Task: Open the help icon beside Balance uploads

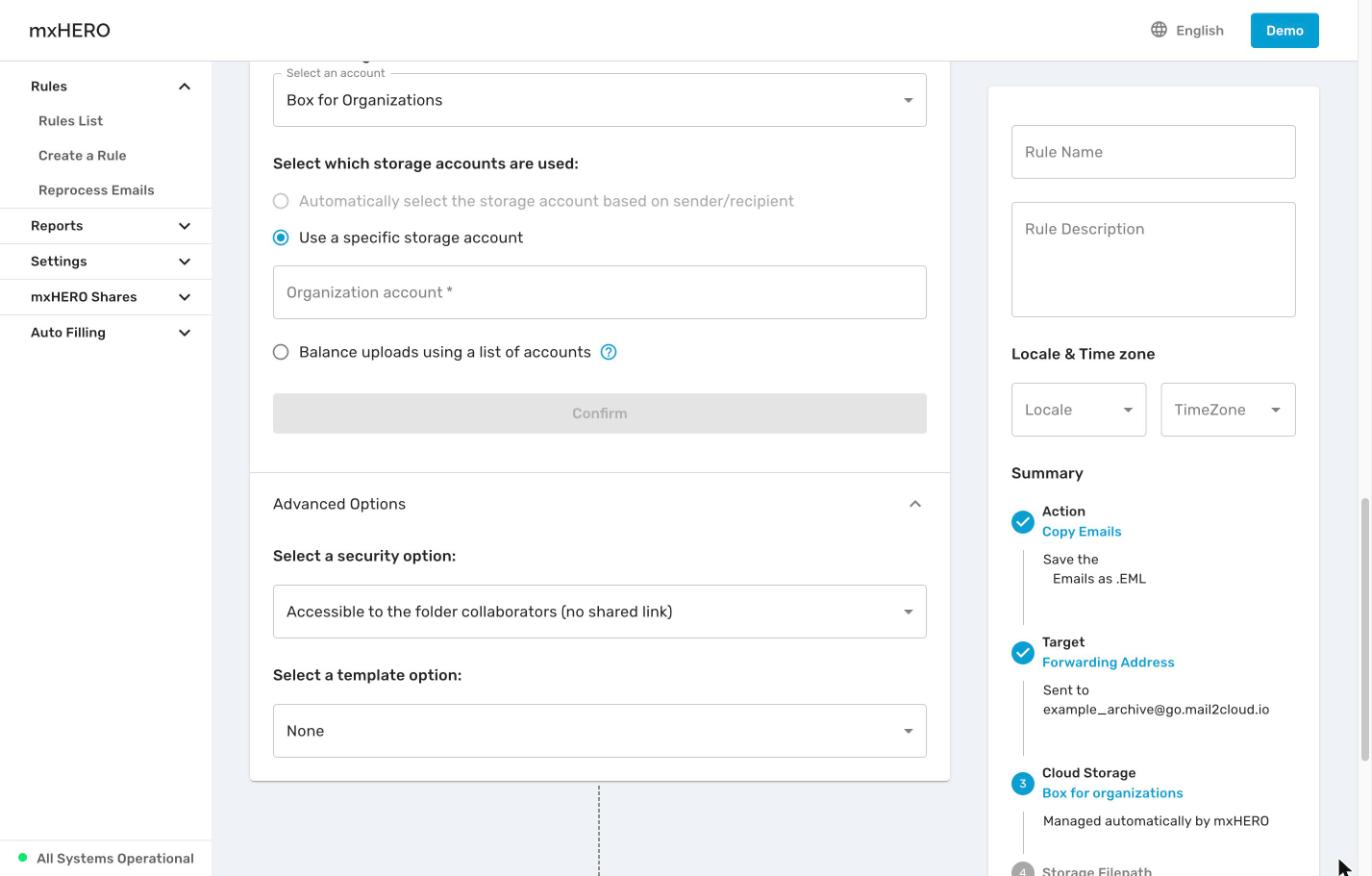Action: click(x=608, y=352)
